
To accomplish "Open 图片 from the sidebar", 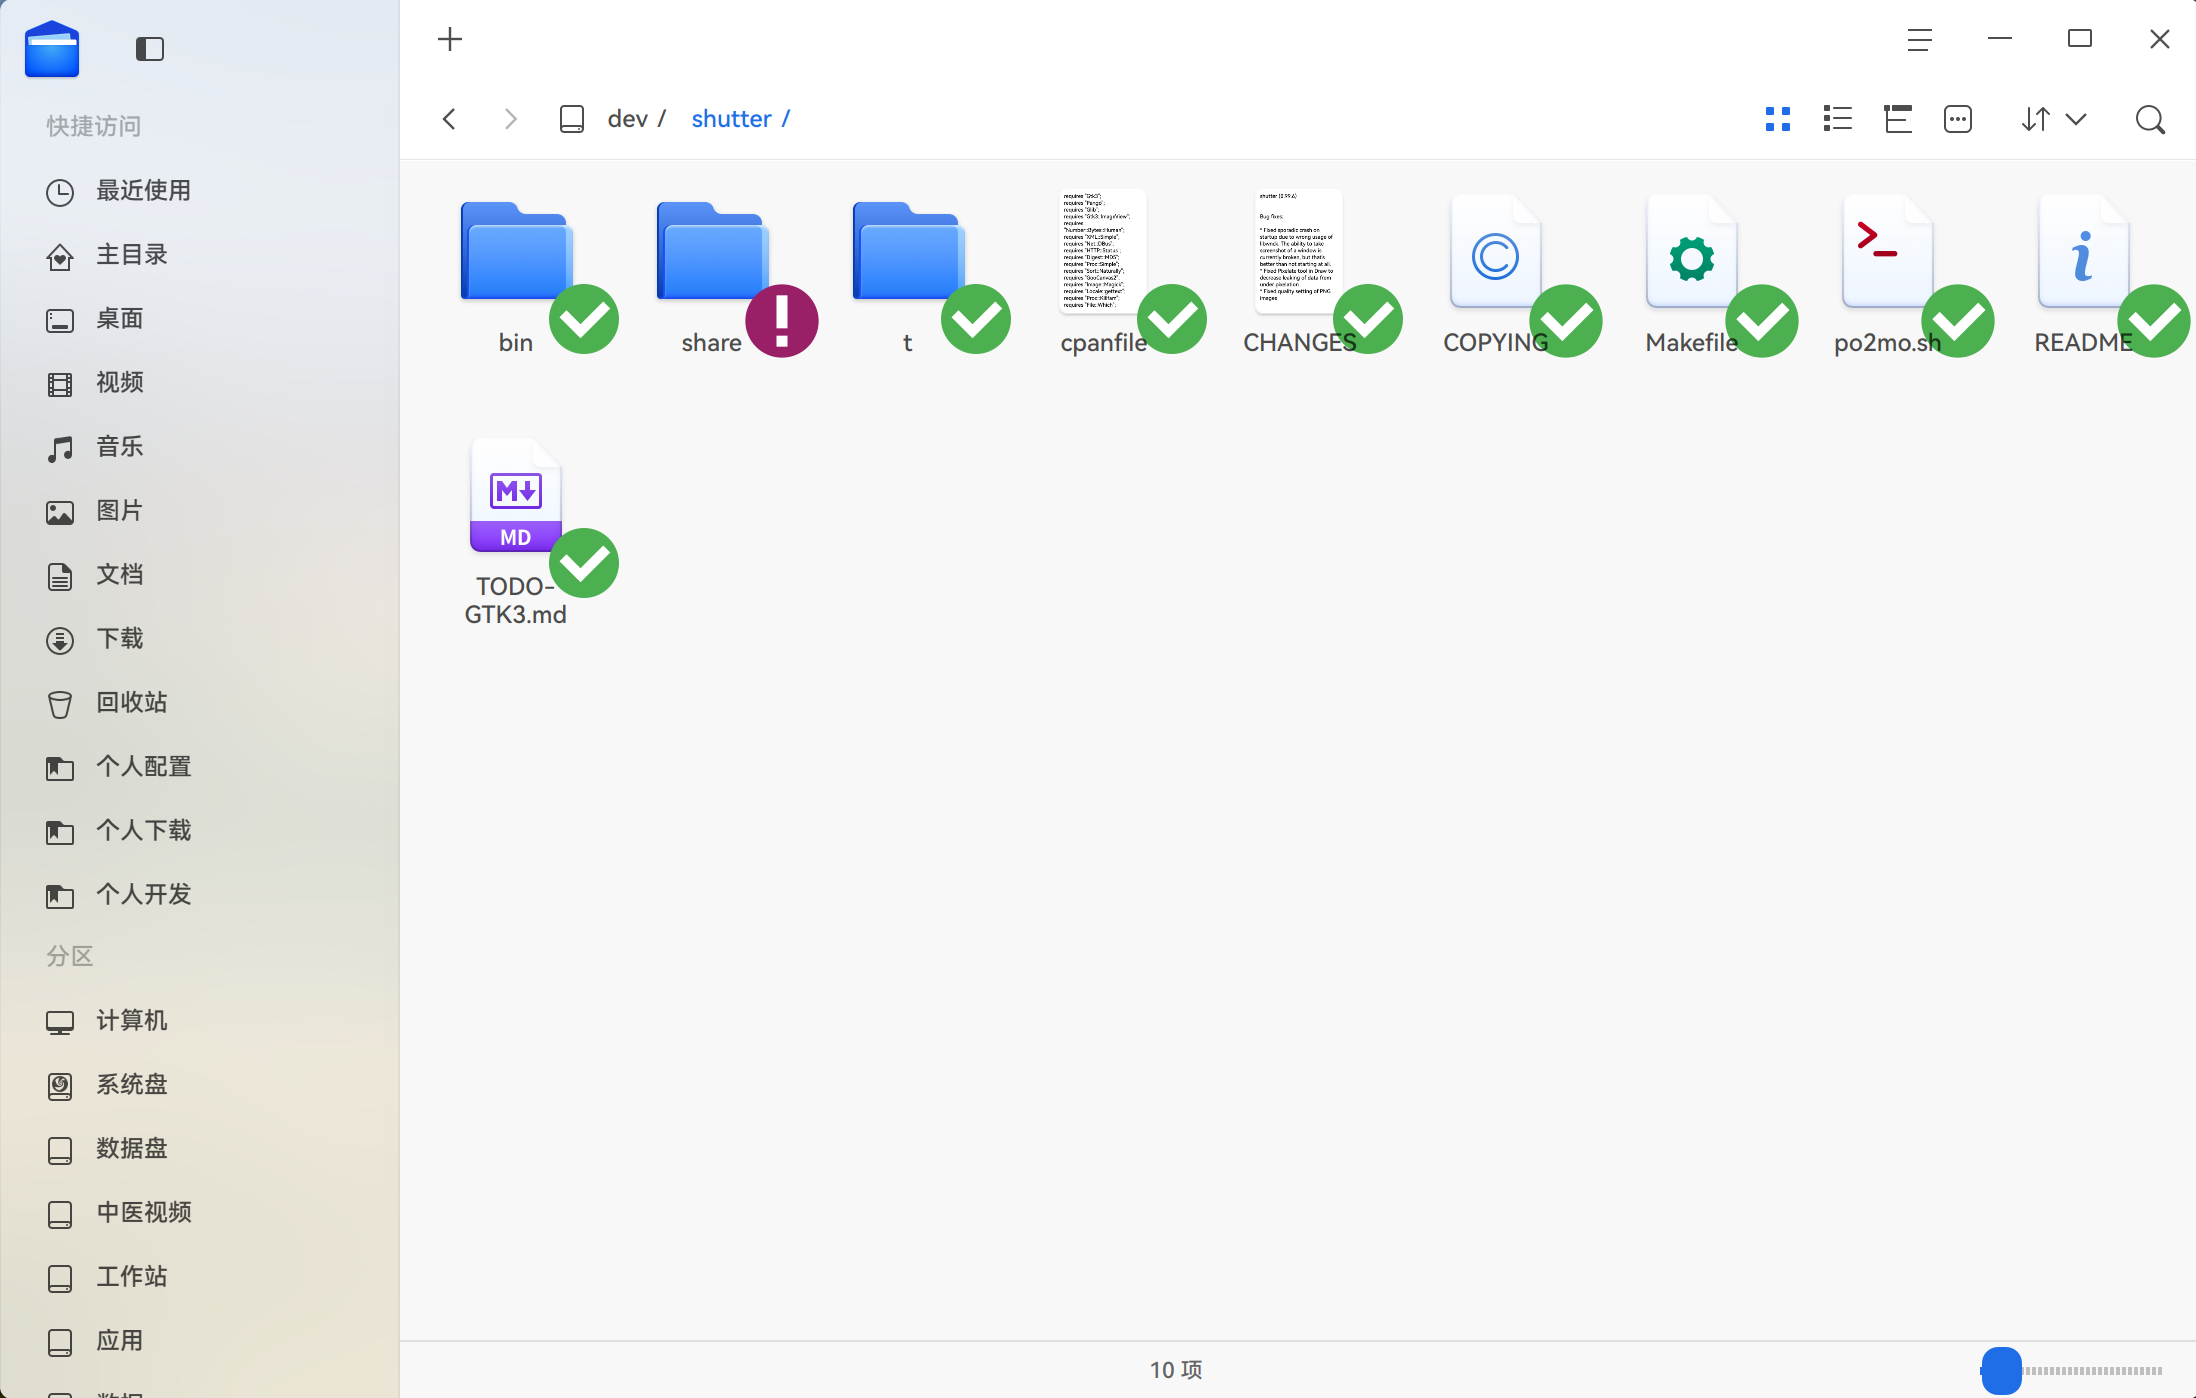I will pyautogui.click(x=119, y=510).
